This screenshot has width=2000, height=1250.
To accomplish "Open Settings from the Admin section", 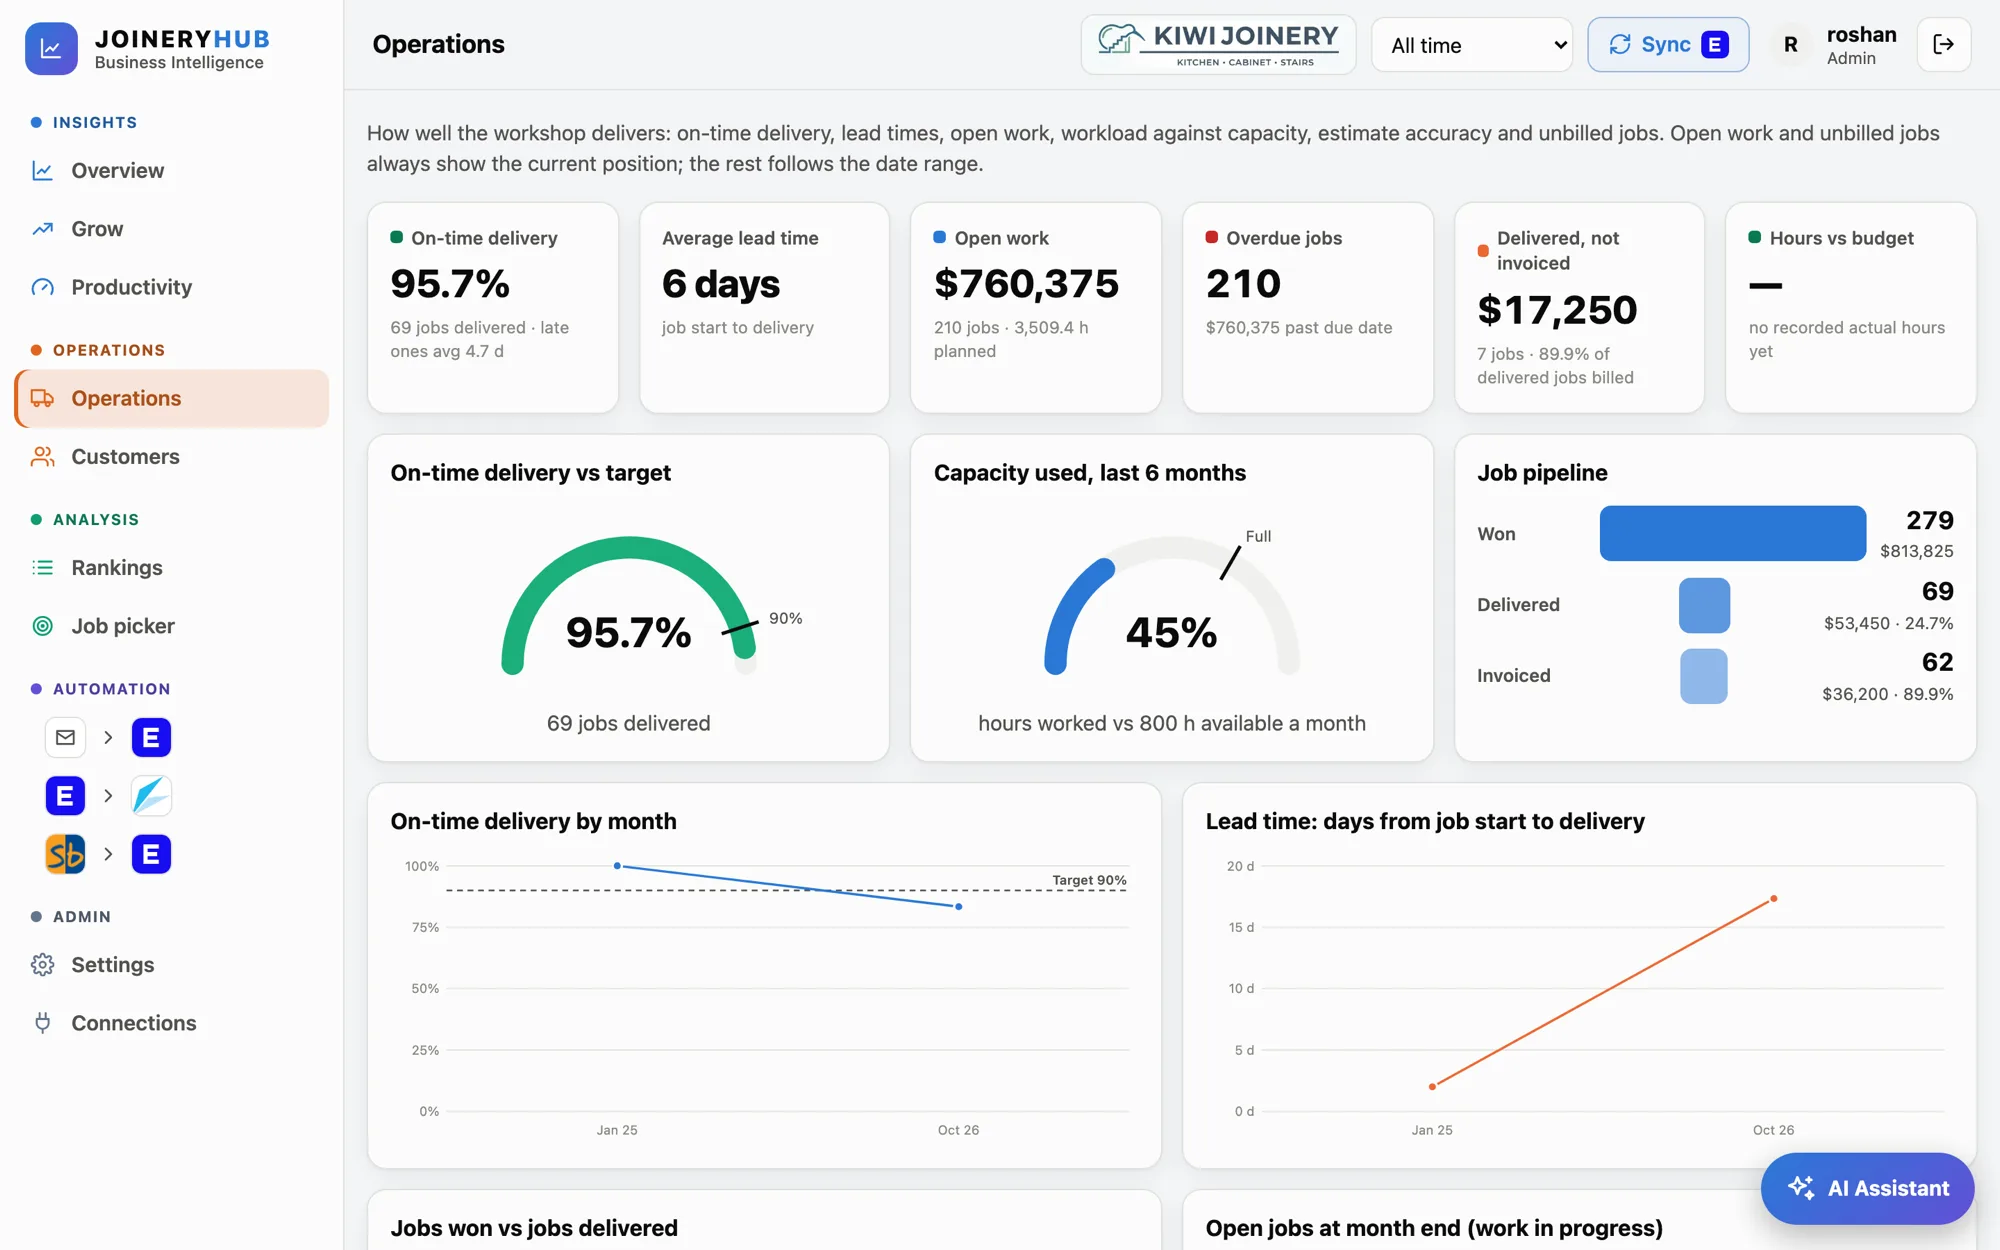I will tap(172, 965).
